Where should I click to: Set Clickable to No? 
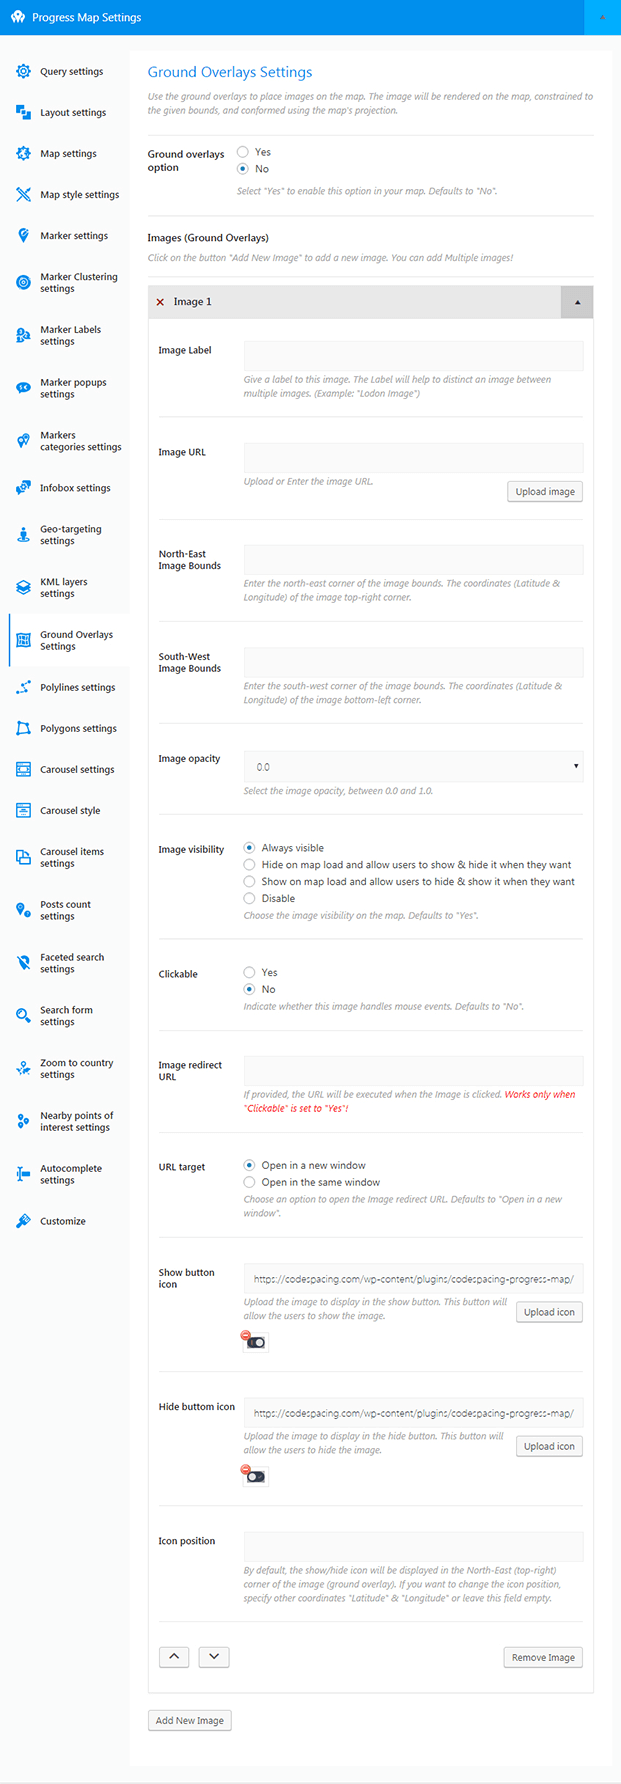[250, 989]
